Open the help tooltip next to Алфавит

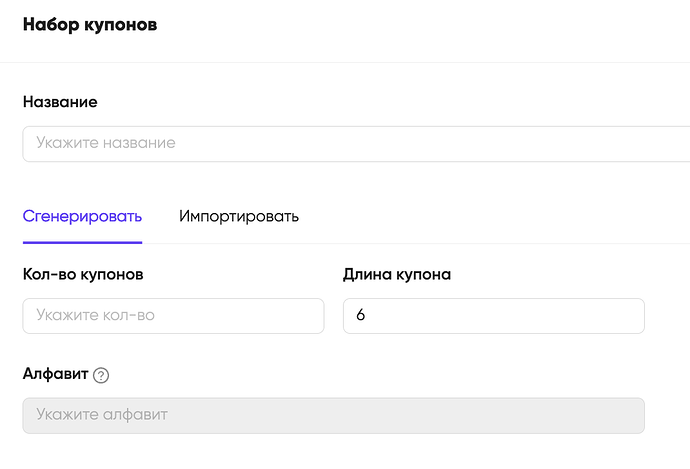pos(101,375)
